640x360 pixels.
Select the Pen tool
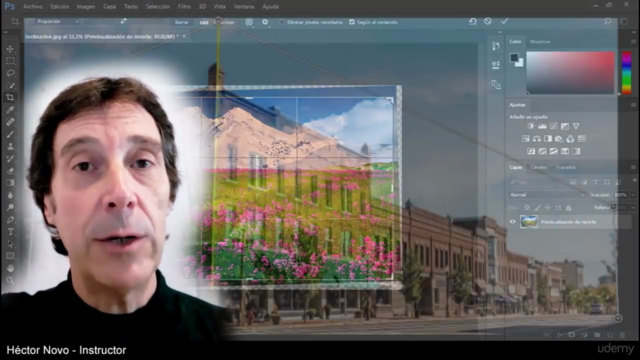tap(10, 220)
